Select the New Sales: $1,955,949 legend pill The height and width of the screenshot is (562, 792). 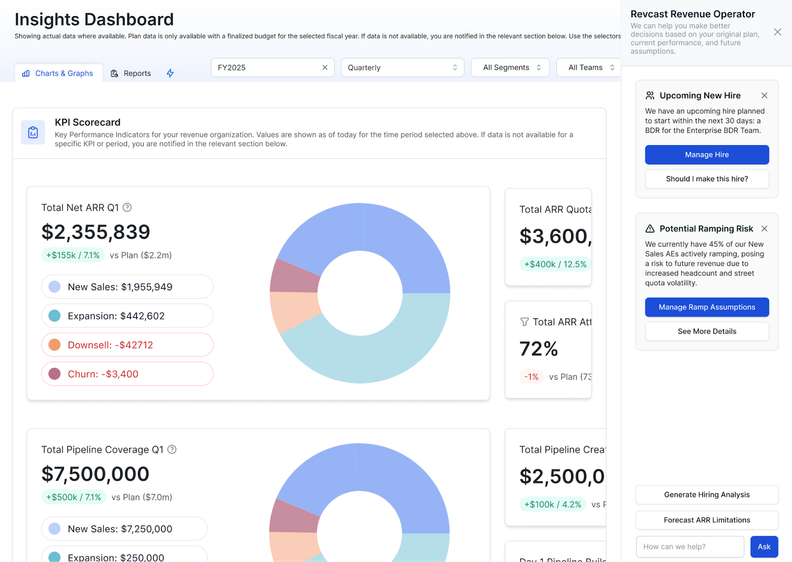(127, 287)
